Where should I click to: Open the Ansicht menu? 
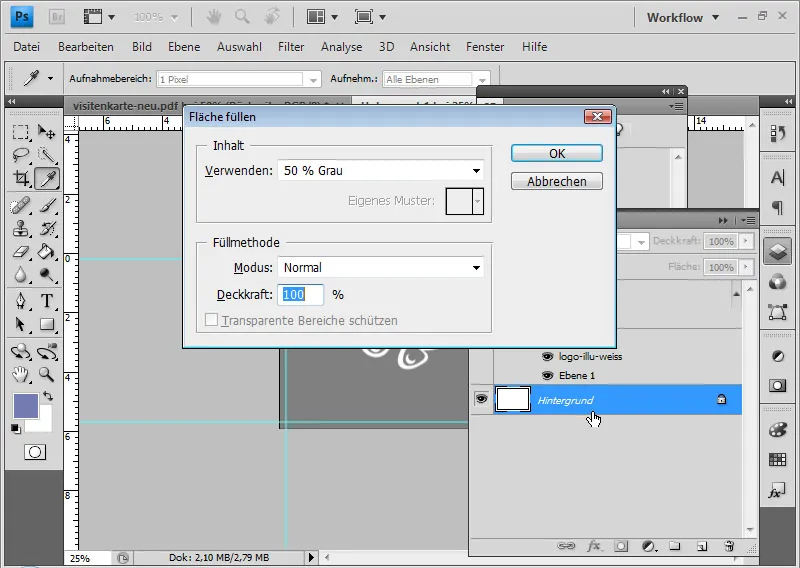click(430, 47)
